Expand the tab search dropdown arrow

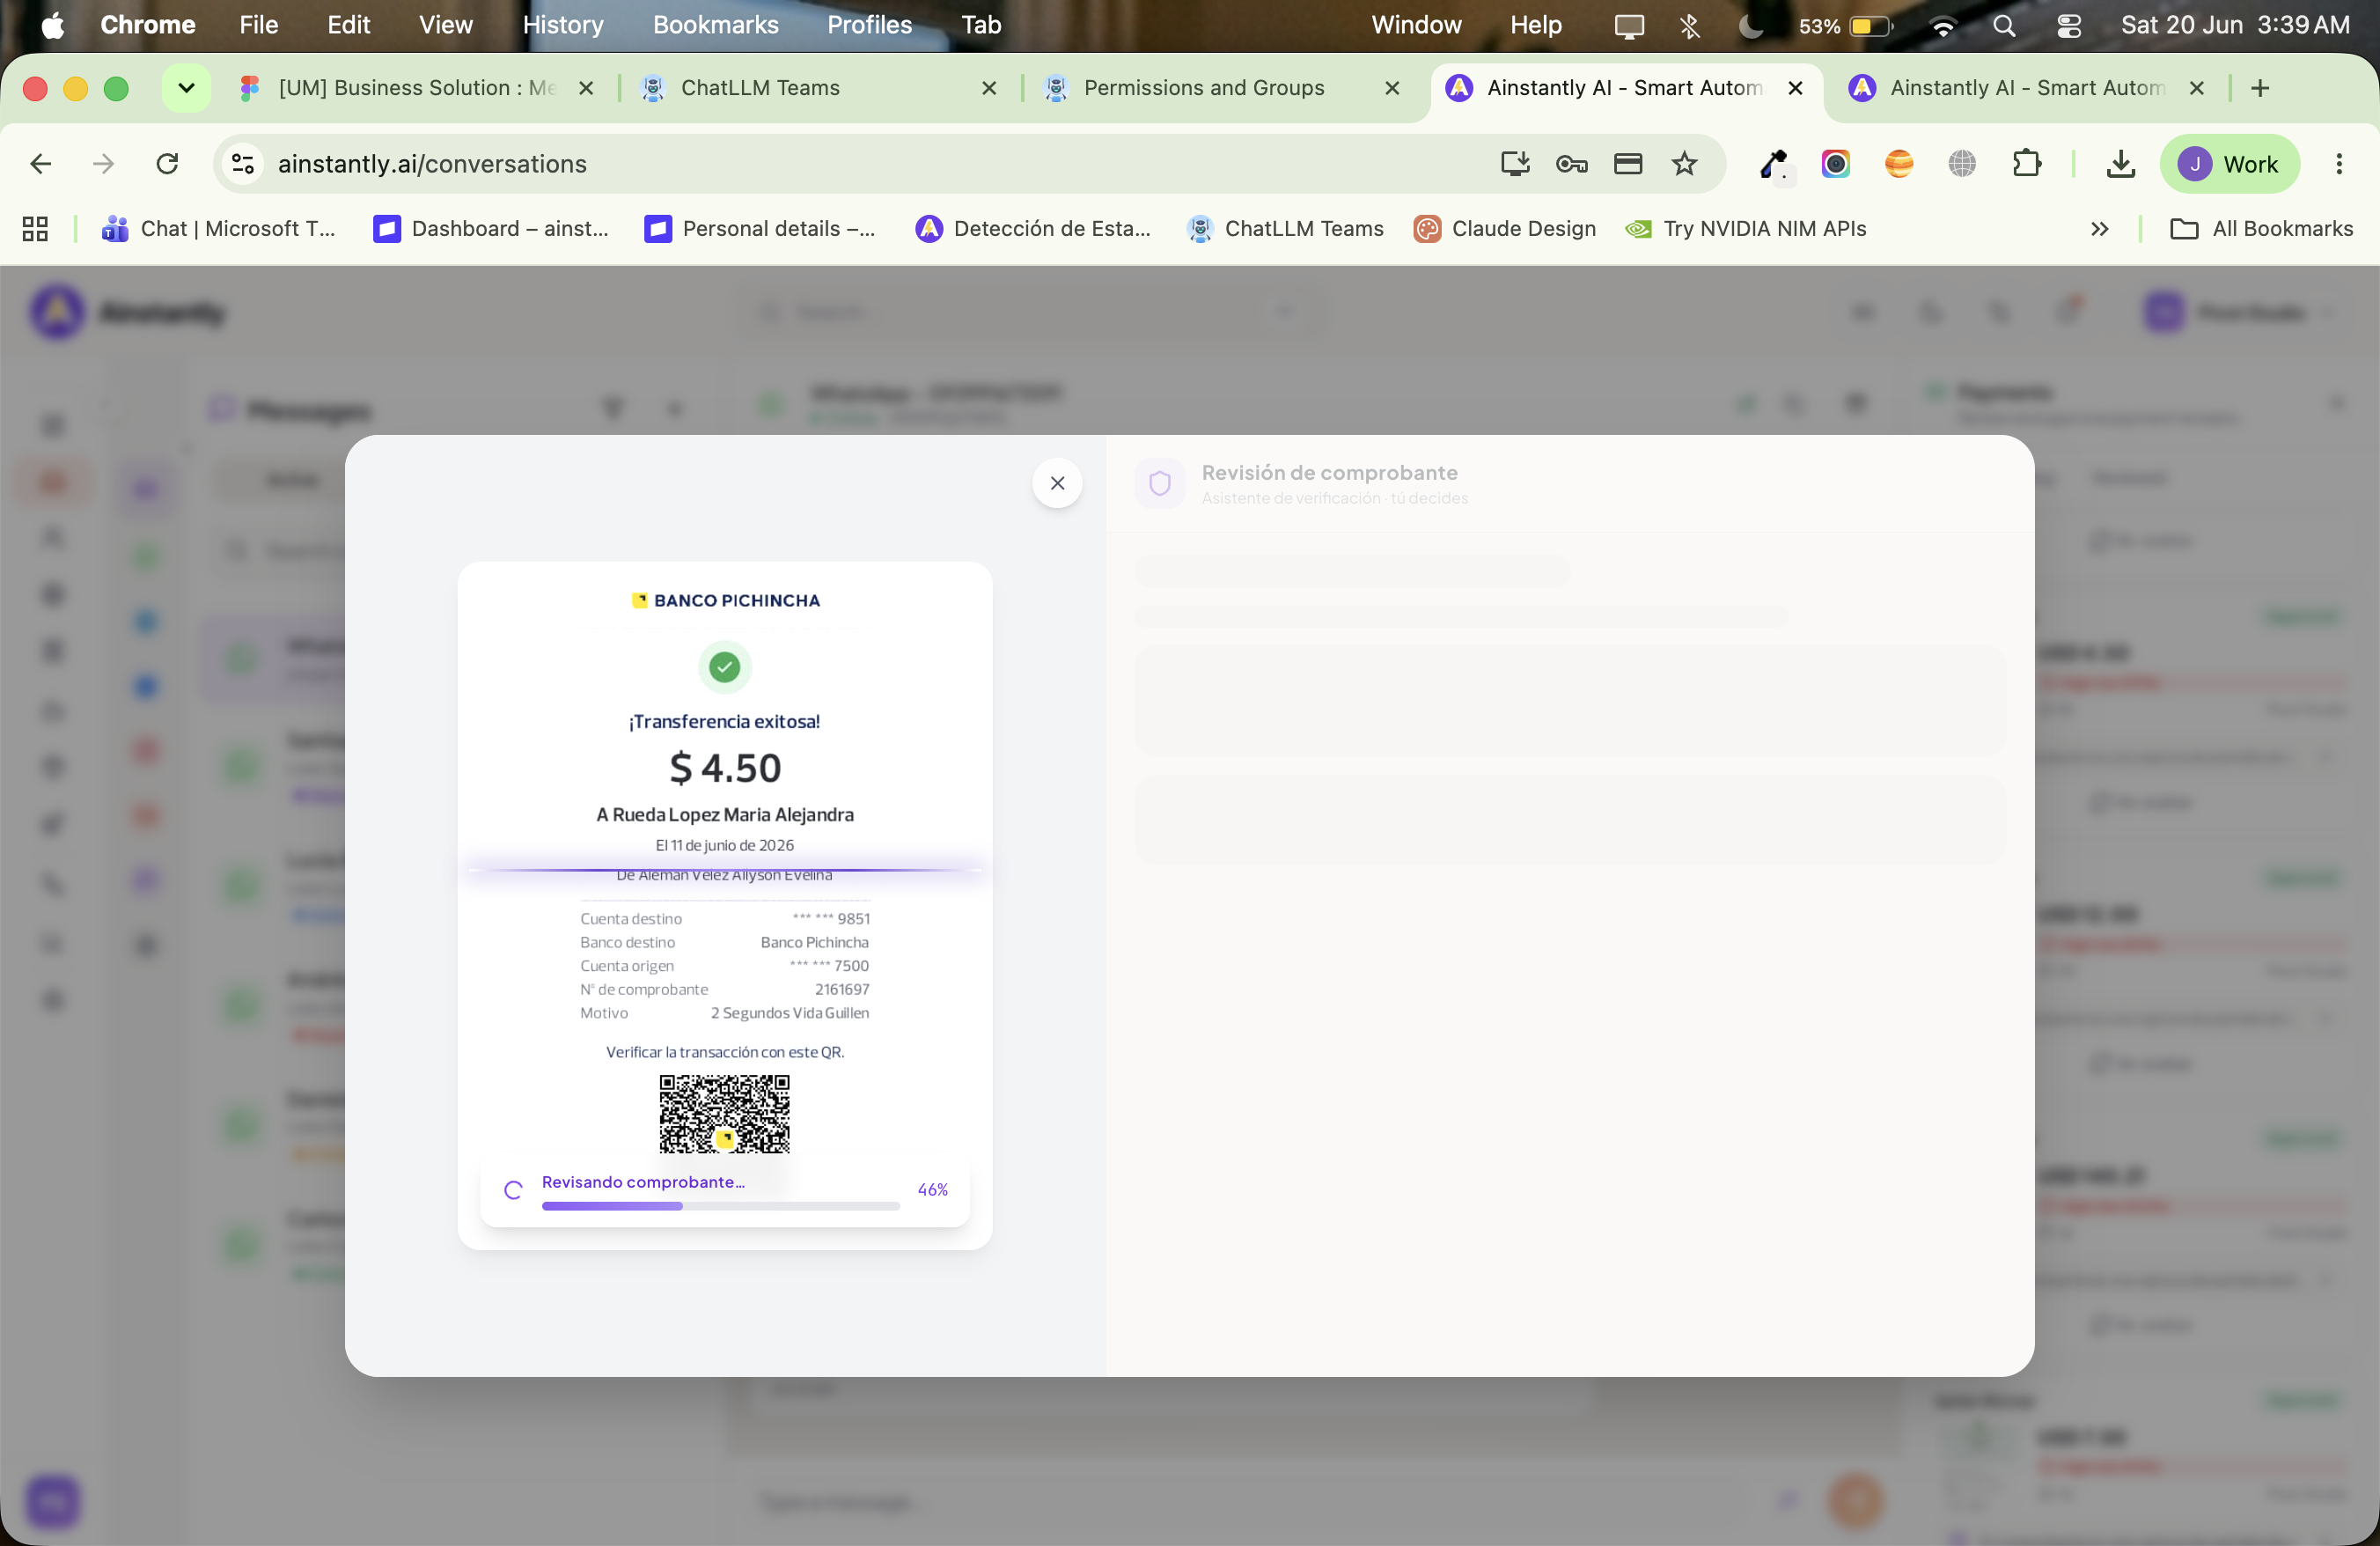point(186,88)
